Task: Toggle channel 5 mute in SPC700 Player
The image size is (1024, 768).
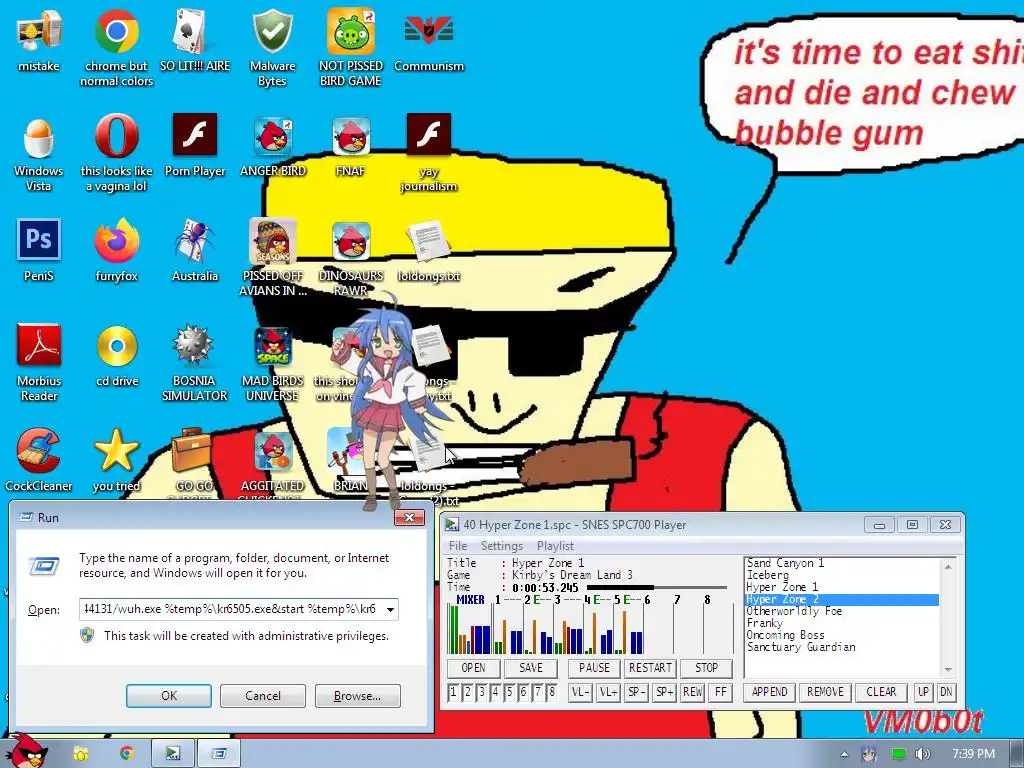Action: 509,692
